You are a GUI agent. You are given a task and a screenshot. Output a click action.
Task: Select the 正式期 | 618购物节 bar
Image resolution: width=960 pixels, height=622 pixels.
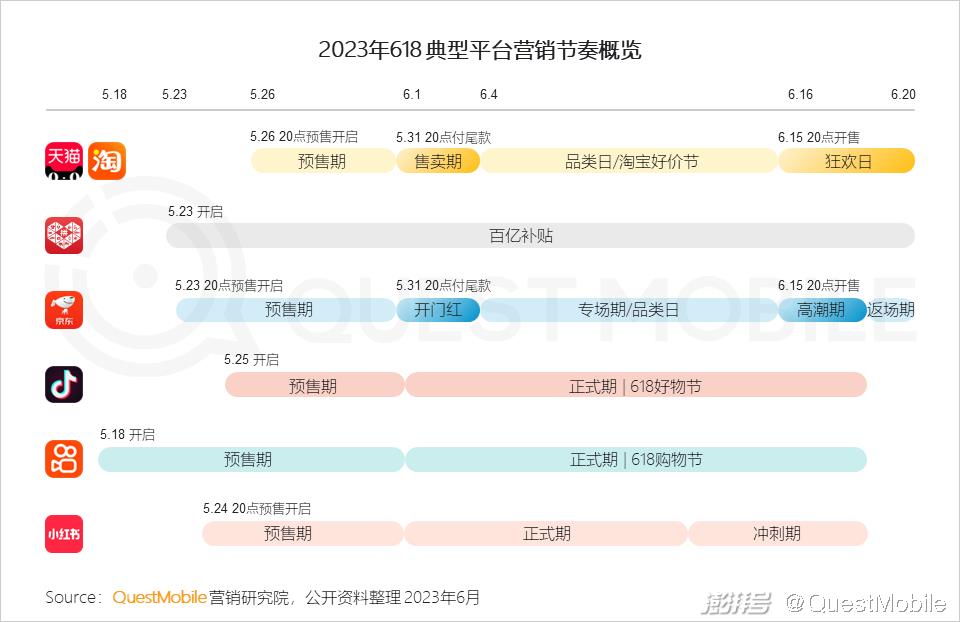(x=636, y=460)
